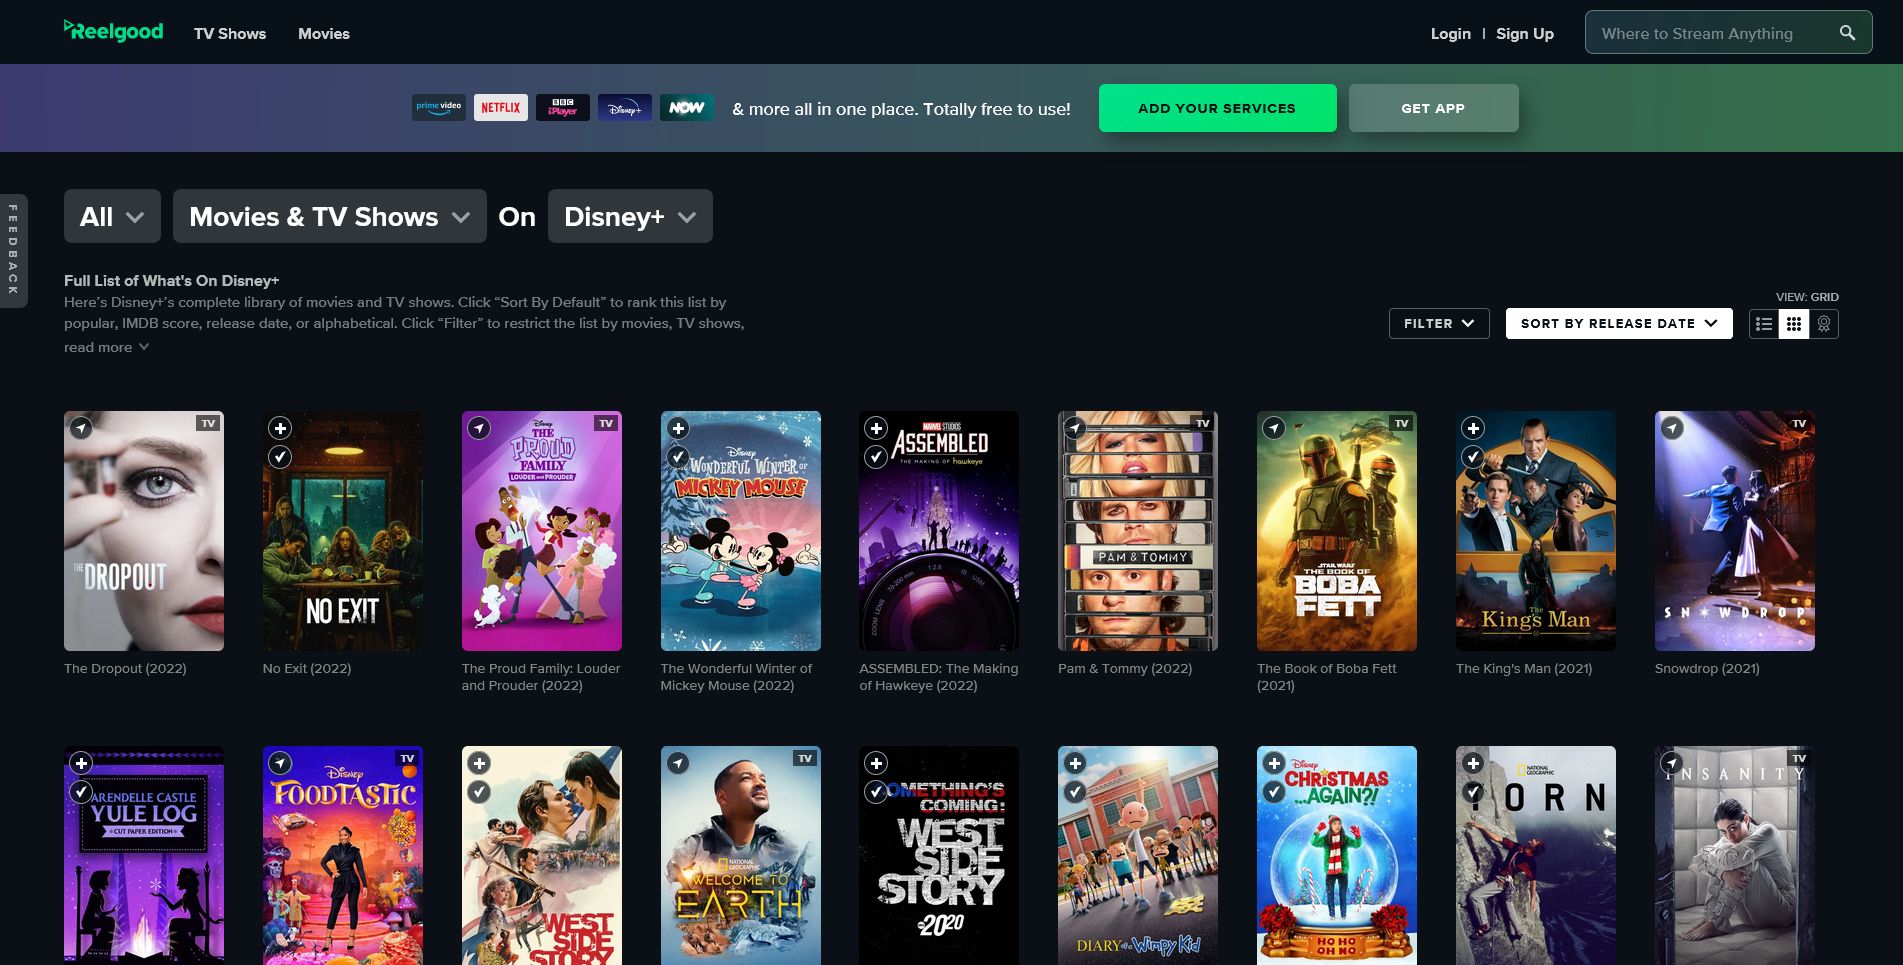The image size is (1903, 965).
Task: Open the Disney+ service dropdown
Action: [629, 216]
